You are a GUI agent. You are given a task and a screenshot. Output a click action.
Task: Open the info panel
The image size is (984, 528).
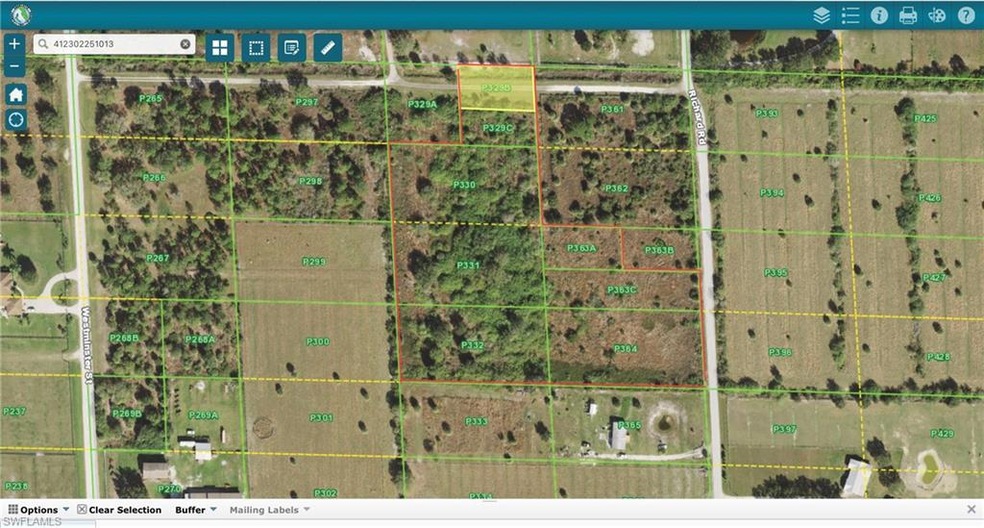point(879,15)
